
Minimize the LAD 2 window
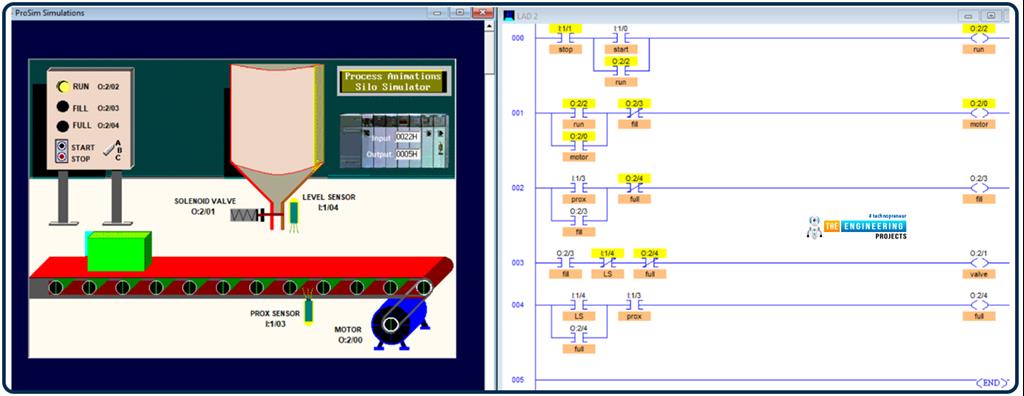(x=968, y=15)
